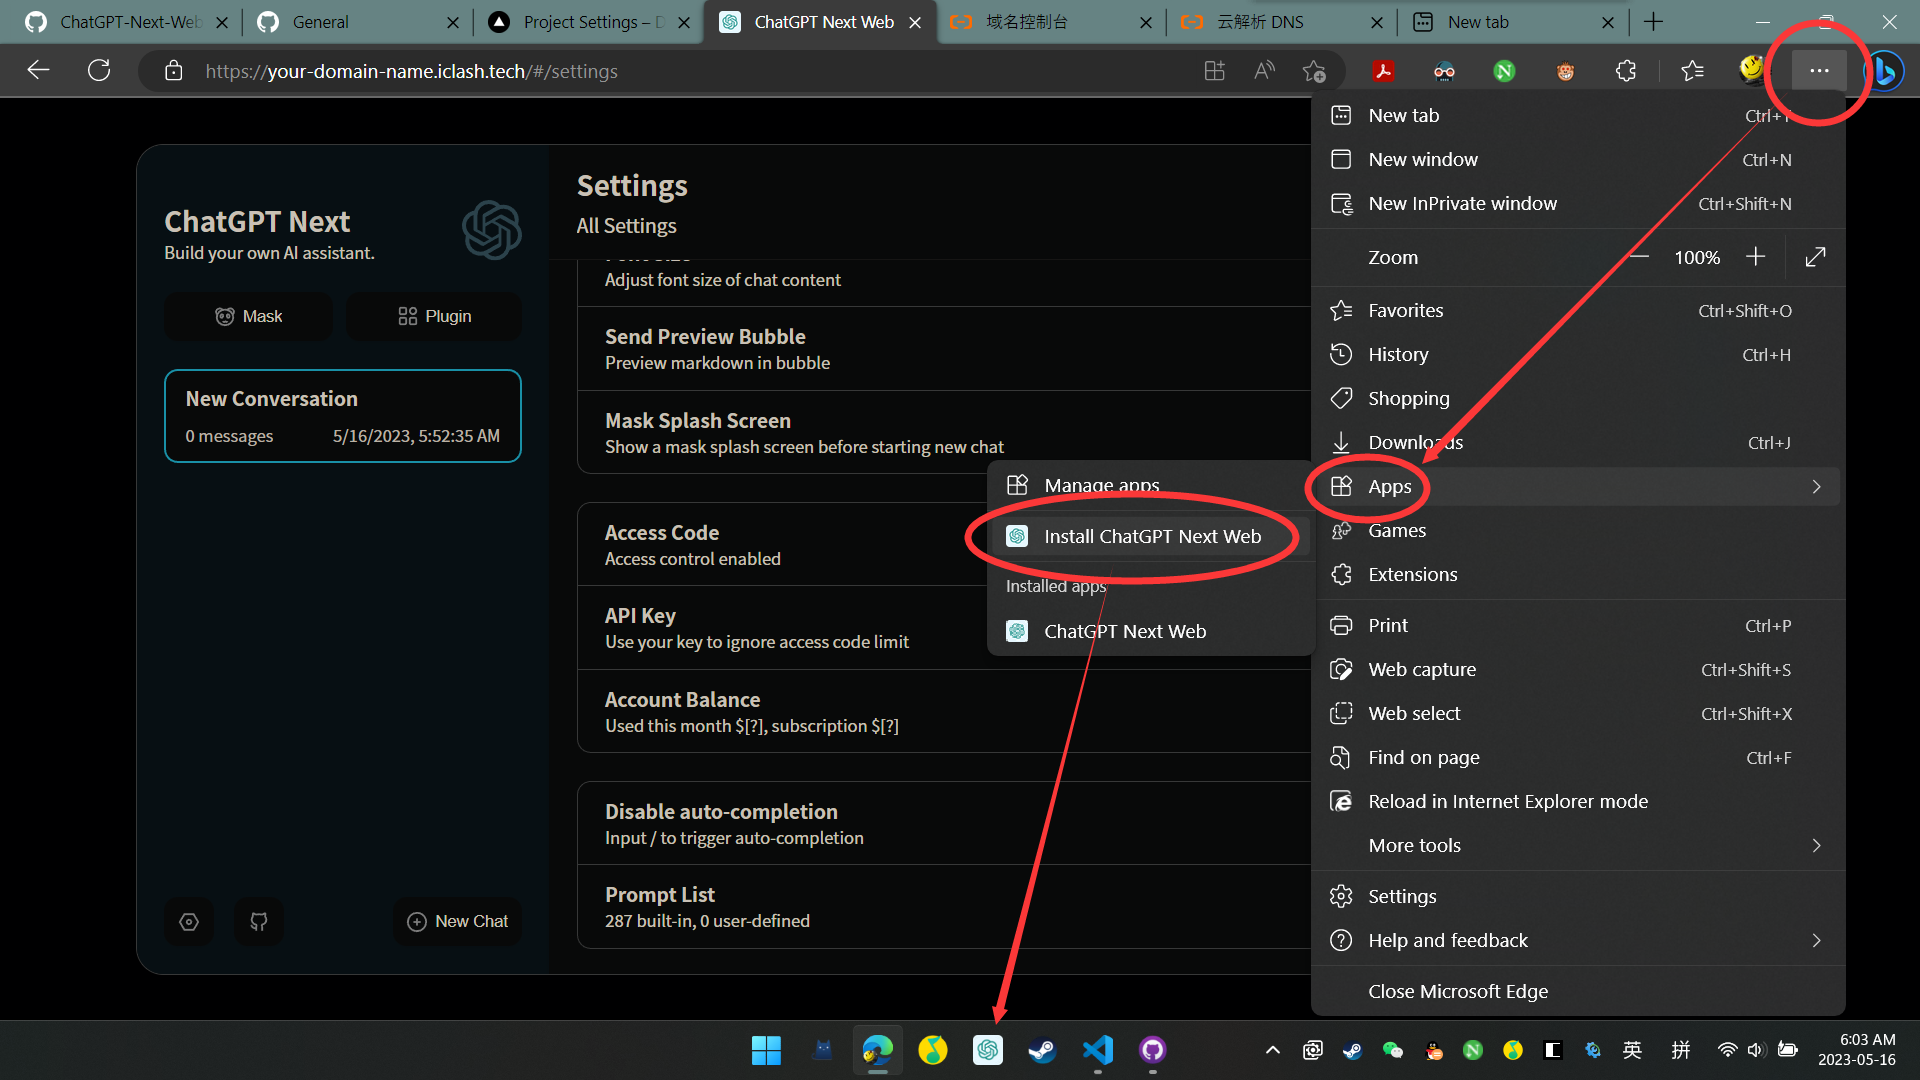Image resolution: width=1920 pixels, height=1080 pixels.
Task: Expand the Apps submenu in Edge menu
Action: coord(1578,487)
